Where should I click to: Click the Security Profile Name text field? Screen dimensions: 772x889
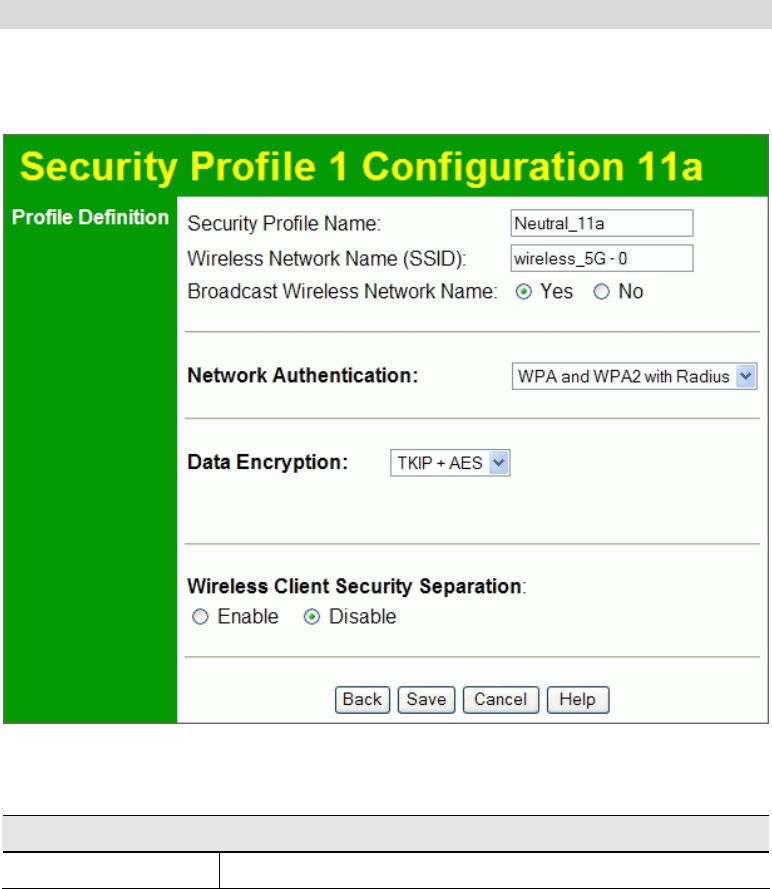tap(601, 223)
